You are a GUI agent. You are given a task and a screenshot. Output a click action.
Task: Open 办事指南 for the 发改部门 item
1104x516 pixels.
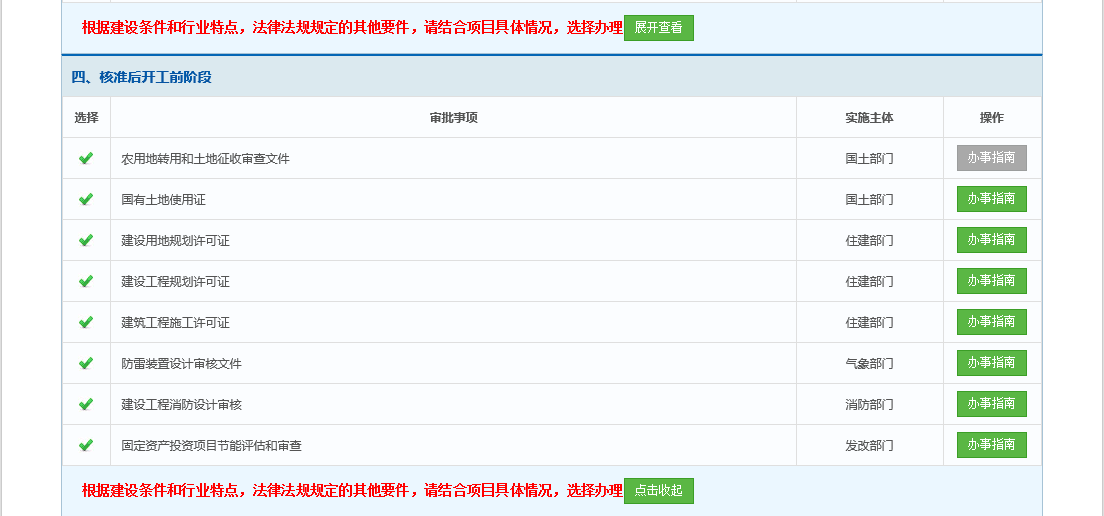(x=991, y=445)
